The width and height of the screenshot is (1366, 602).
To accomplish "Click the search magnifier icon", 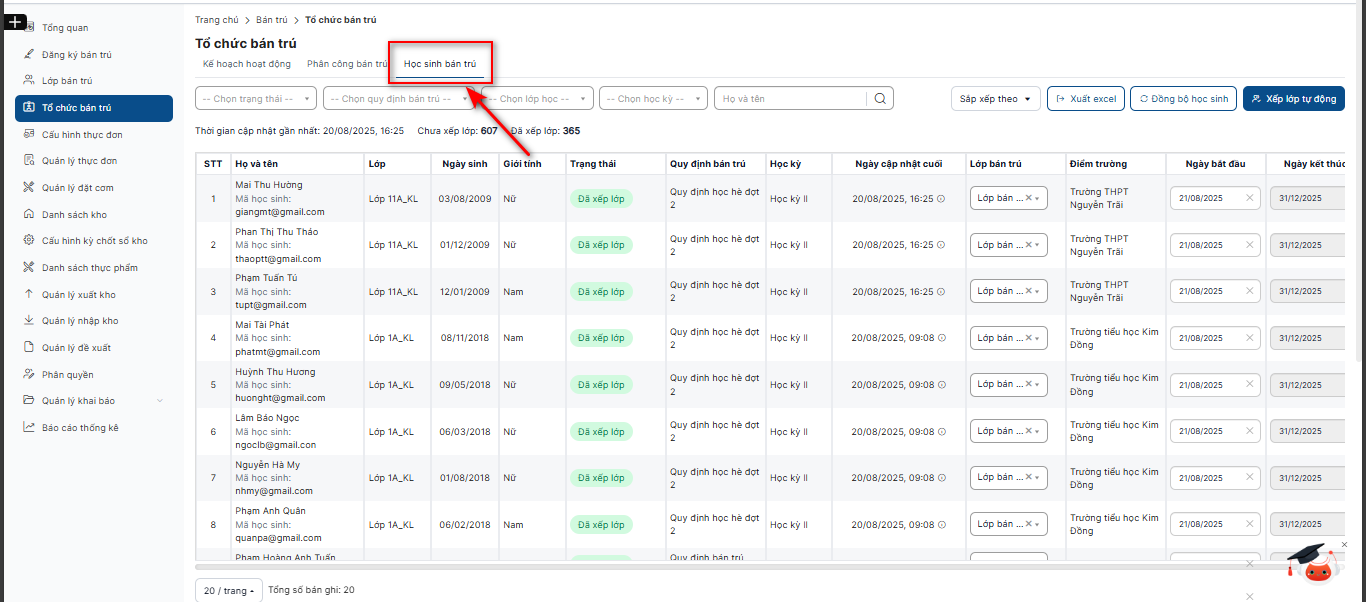I will [x=880, y=99].
